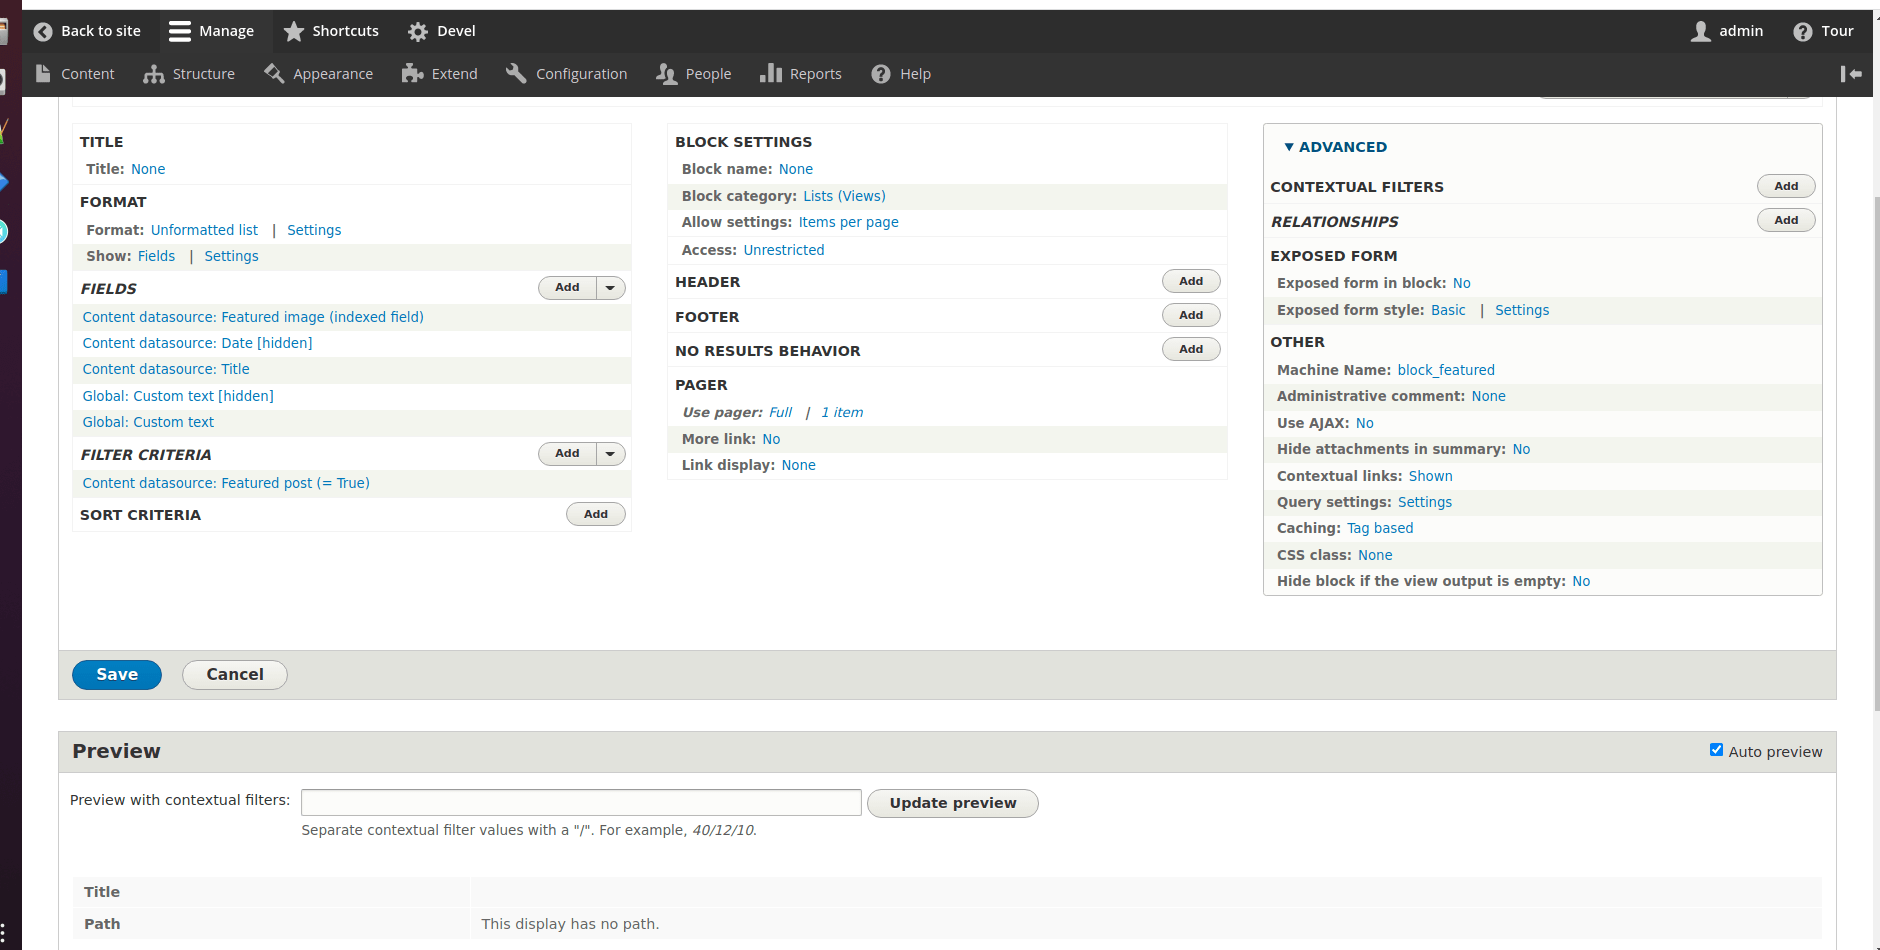Open Format Settings link
1880x950 pixels.
click(314, 230)
